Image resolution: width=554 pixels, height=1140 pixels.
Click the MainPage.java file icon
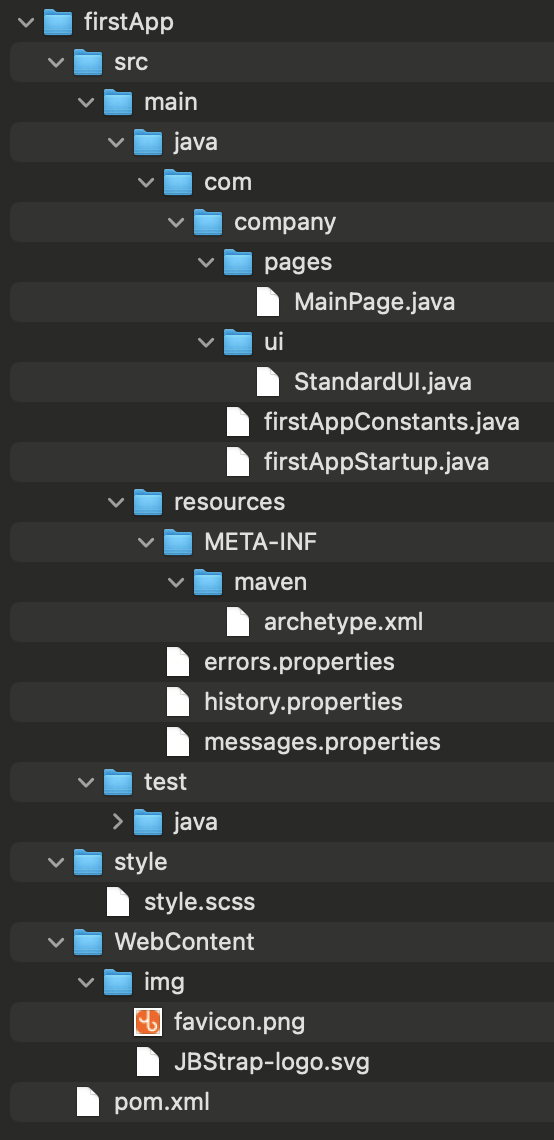tap(268, 302)
